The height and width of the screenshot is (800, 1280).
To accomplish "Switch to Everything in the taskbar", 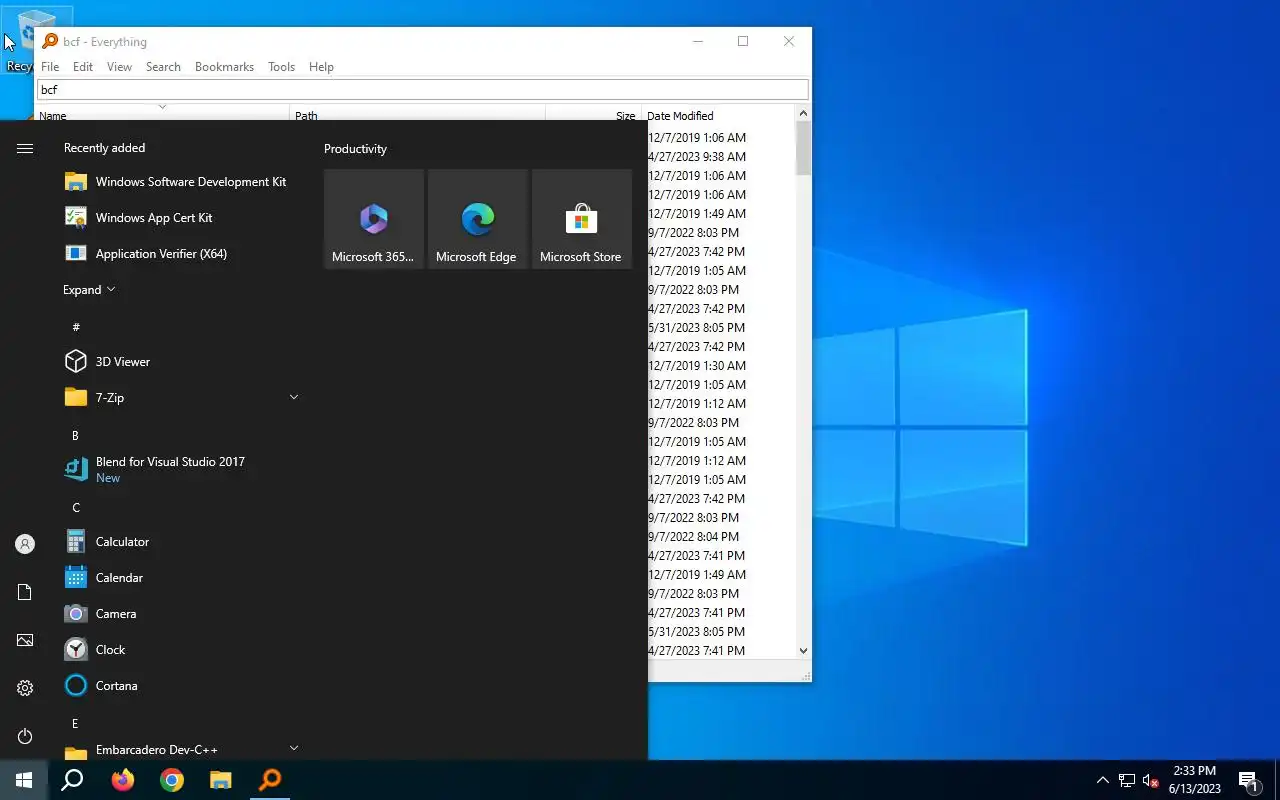I will (270, 780).
